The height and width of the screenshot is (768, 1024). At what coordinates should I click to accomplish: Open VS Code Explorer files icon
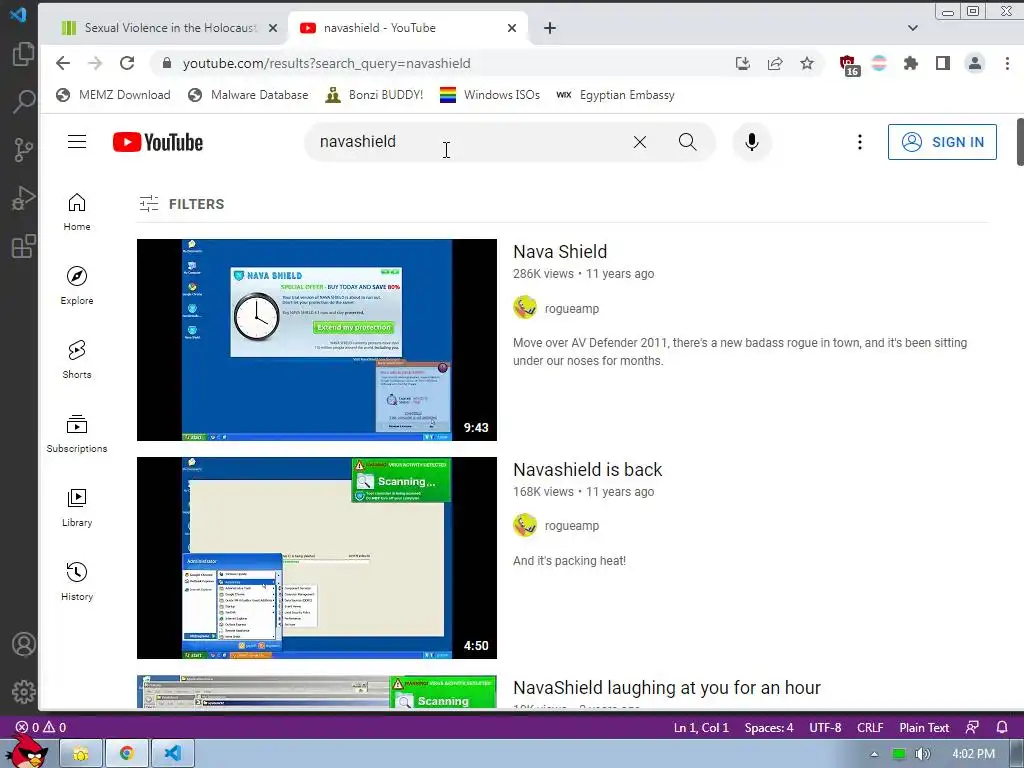(24, 54)
